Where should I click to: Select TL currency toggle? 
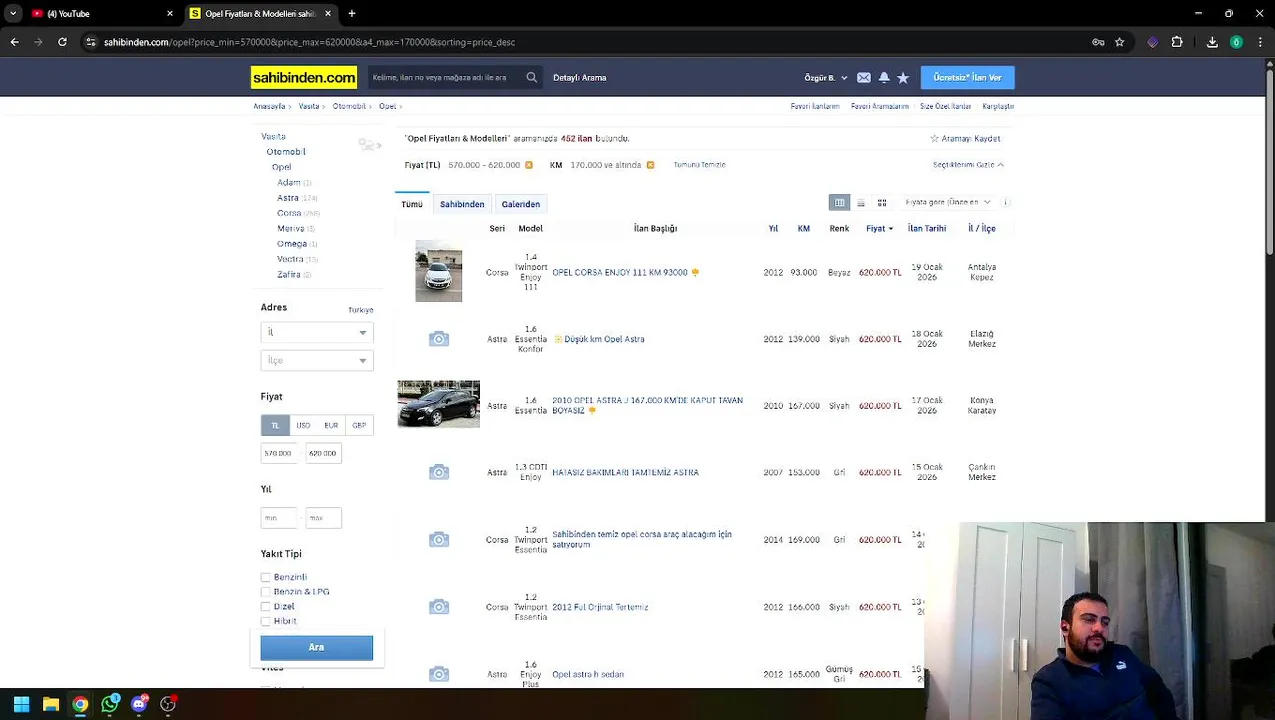[x=275, y=425]
